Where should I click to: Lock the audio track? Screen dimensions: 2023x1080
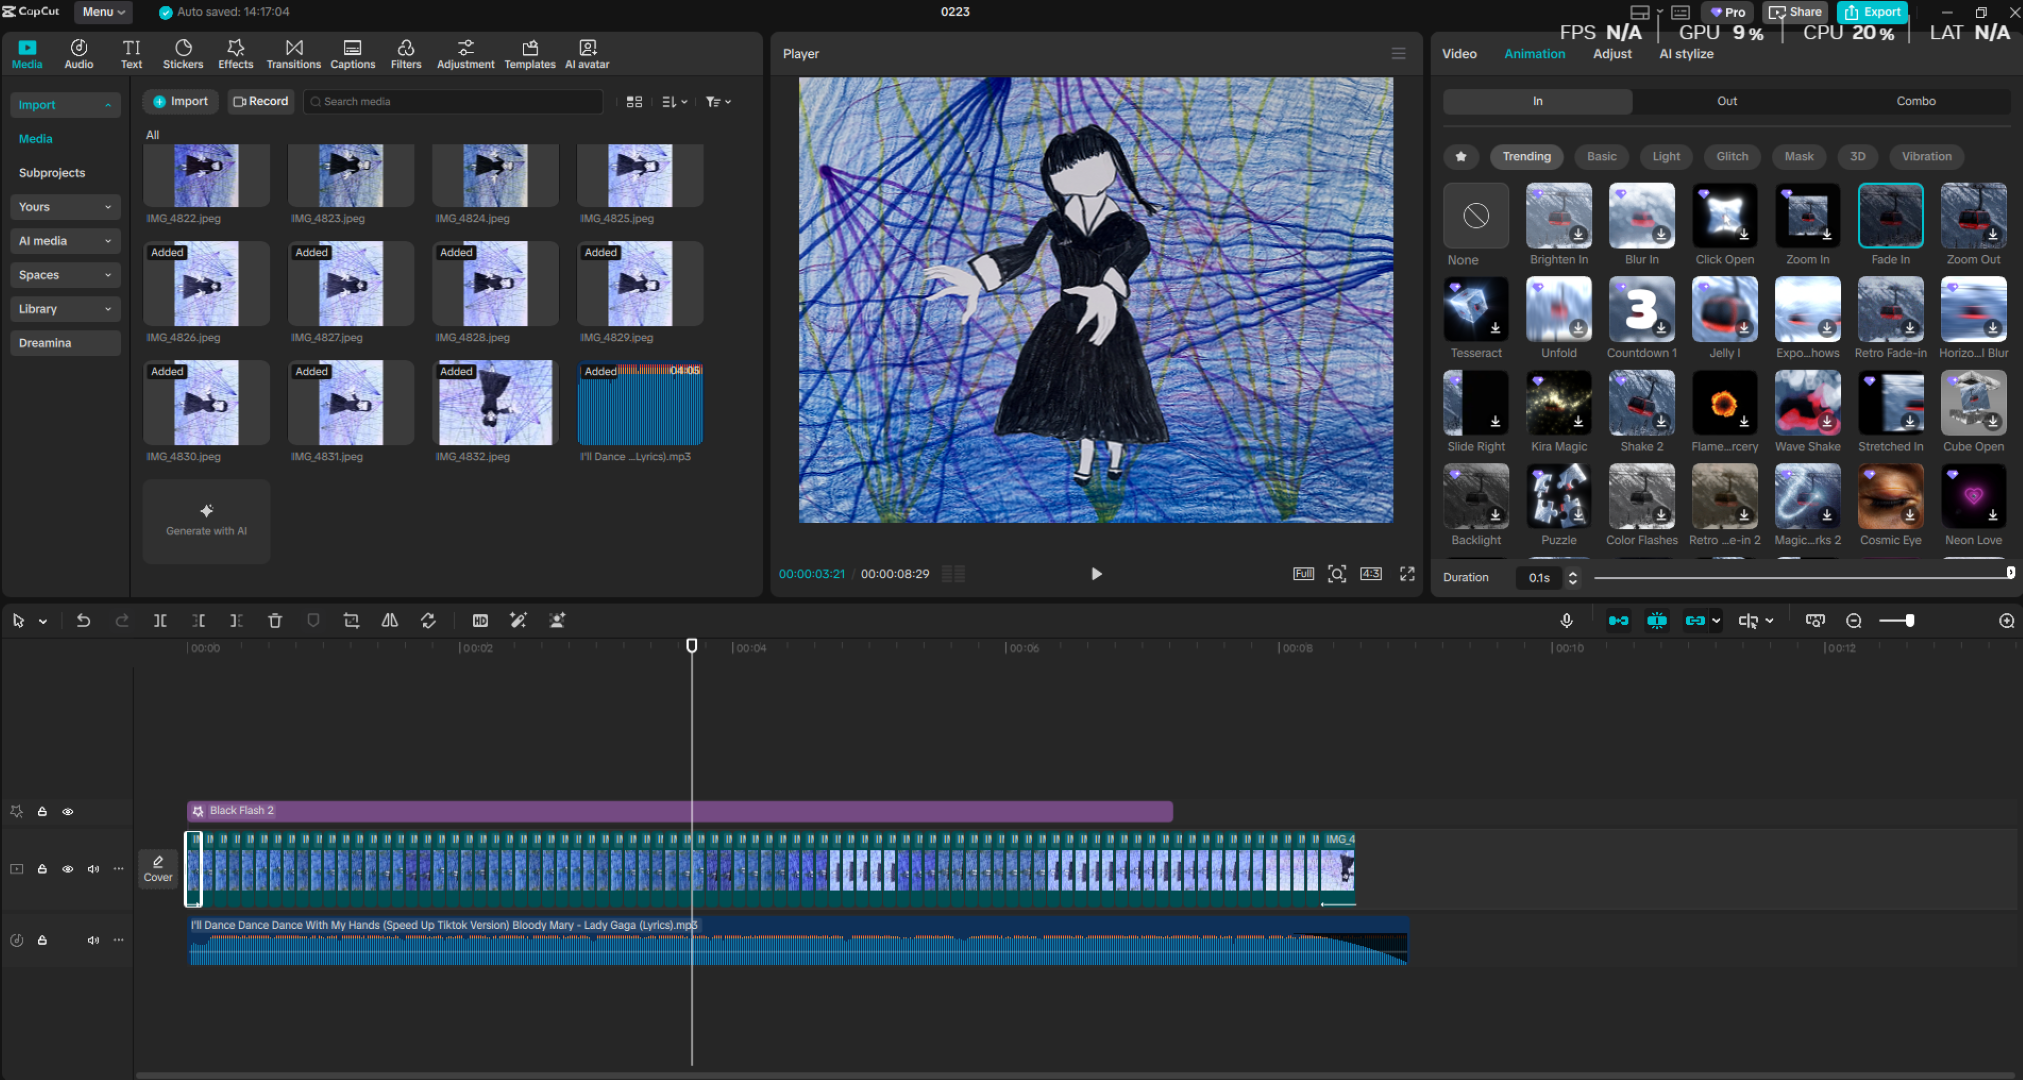[42, 940]
